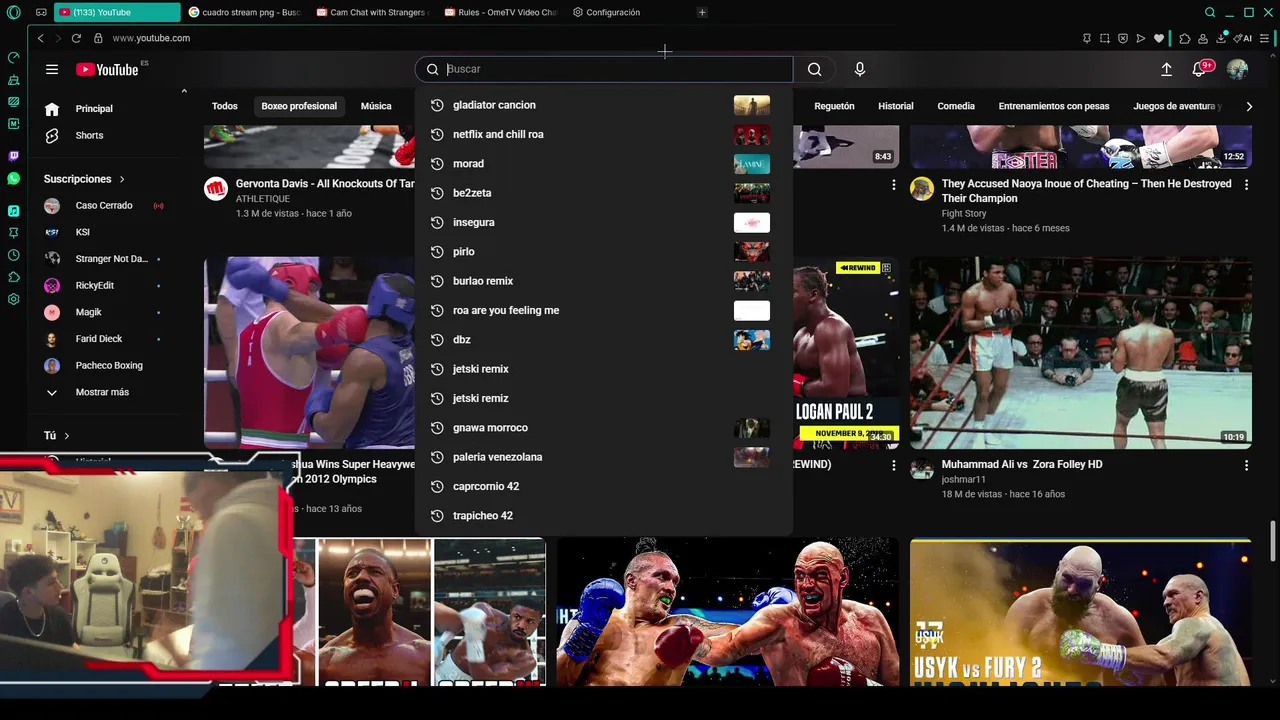Choose 'gladiator cancion' suggestion
Image resolution: width=1280 pixels, height=720 pixels.
[603, 105]
